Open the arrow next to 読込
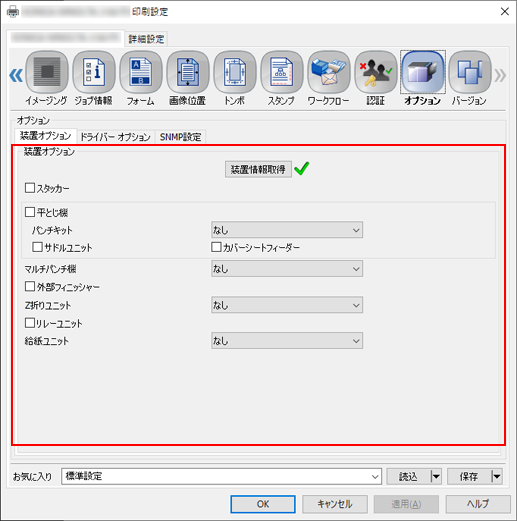 436,476
